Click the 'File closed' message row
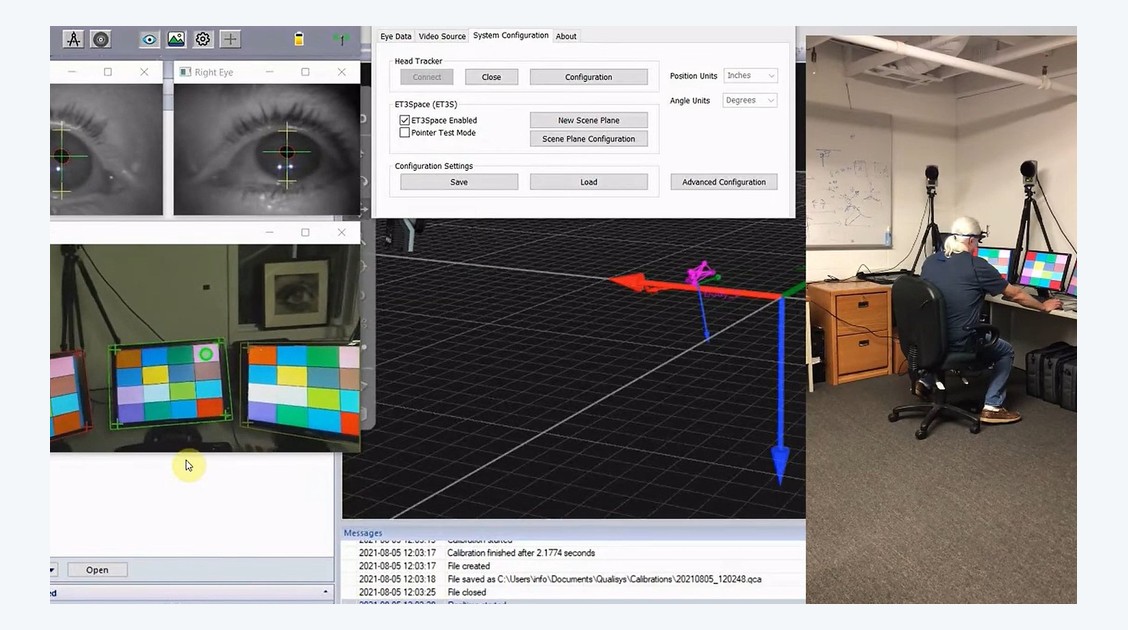The image size is (1128, 630). click(467, 592)
